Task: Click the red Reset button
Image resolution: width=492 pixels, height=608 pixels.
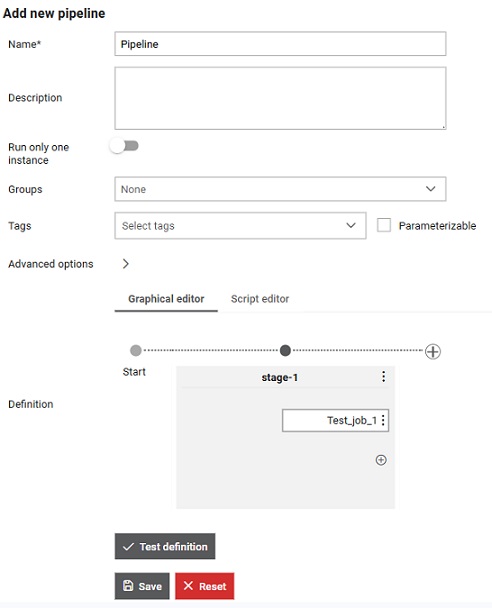Action: tap(204, 586)
